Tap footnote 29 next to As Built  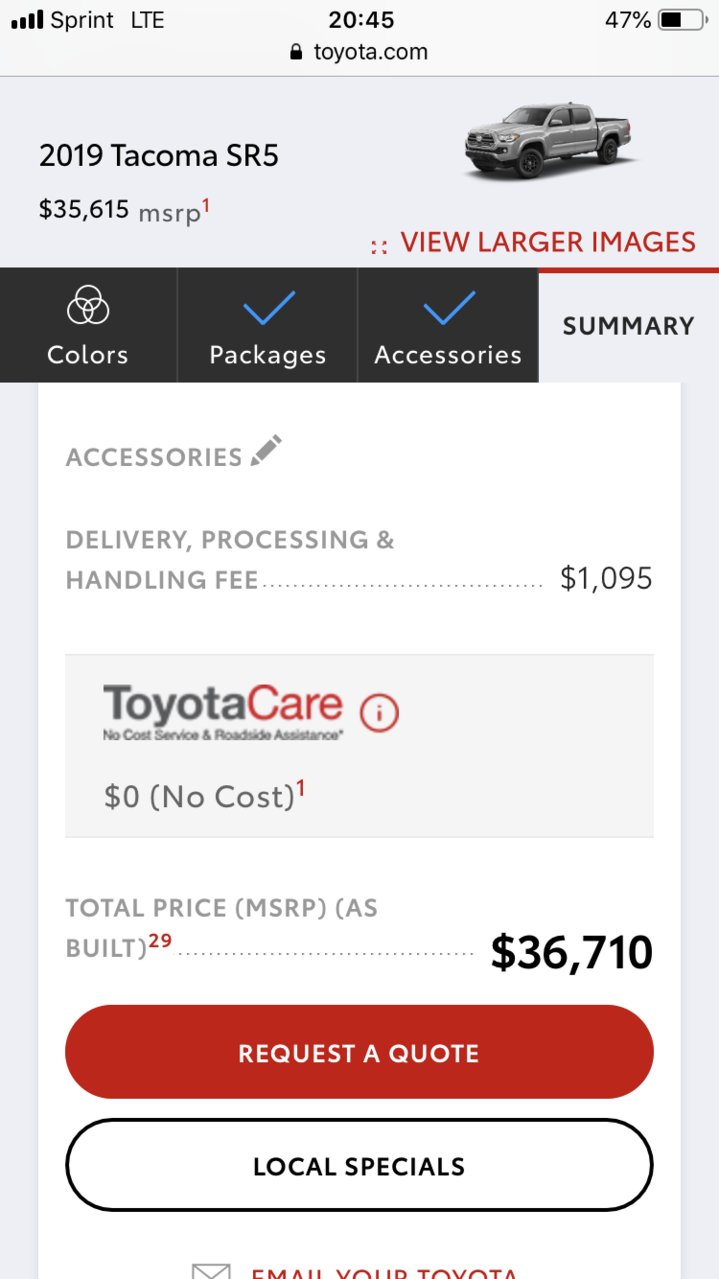[x=160, y=941]
